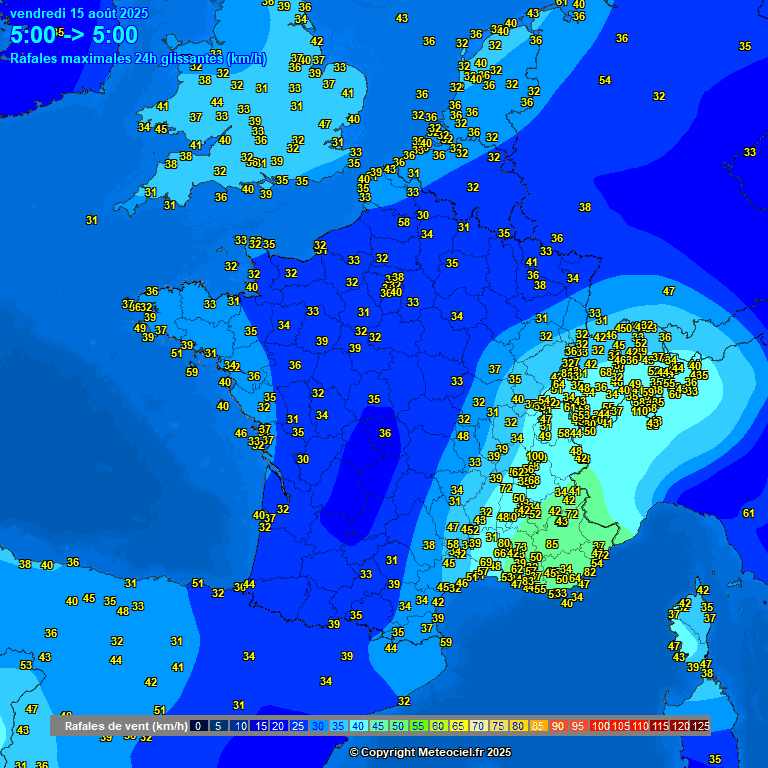Select the 25 km/h legend swatch
The height and width of the screenshot is (768, 768).
[298, 726]
